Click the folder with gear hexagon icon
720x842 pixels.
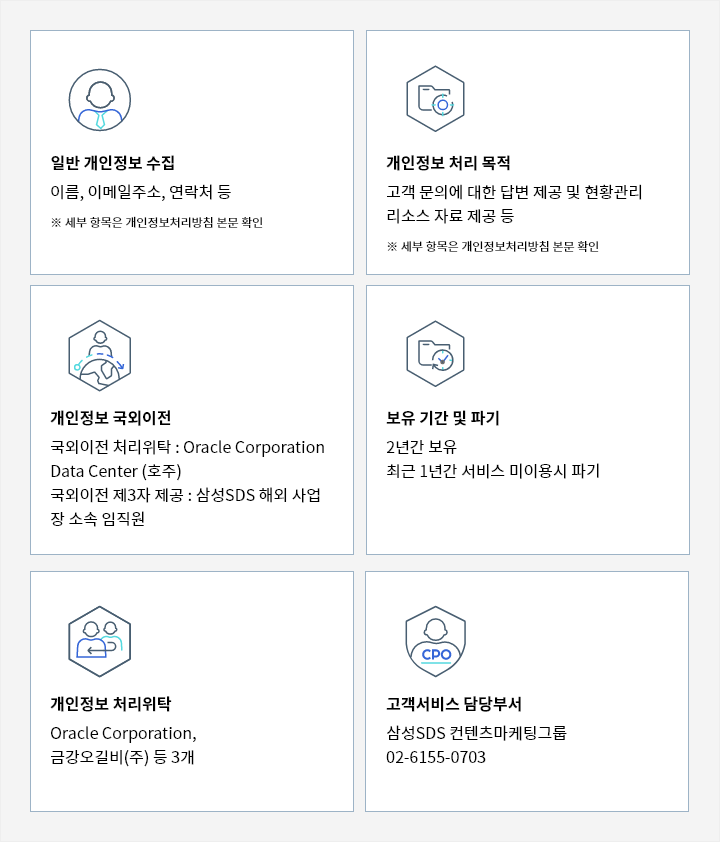click(435, 99)
